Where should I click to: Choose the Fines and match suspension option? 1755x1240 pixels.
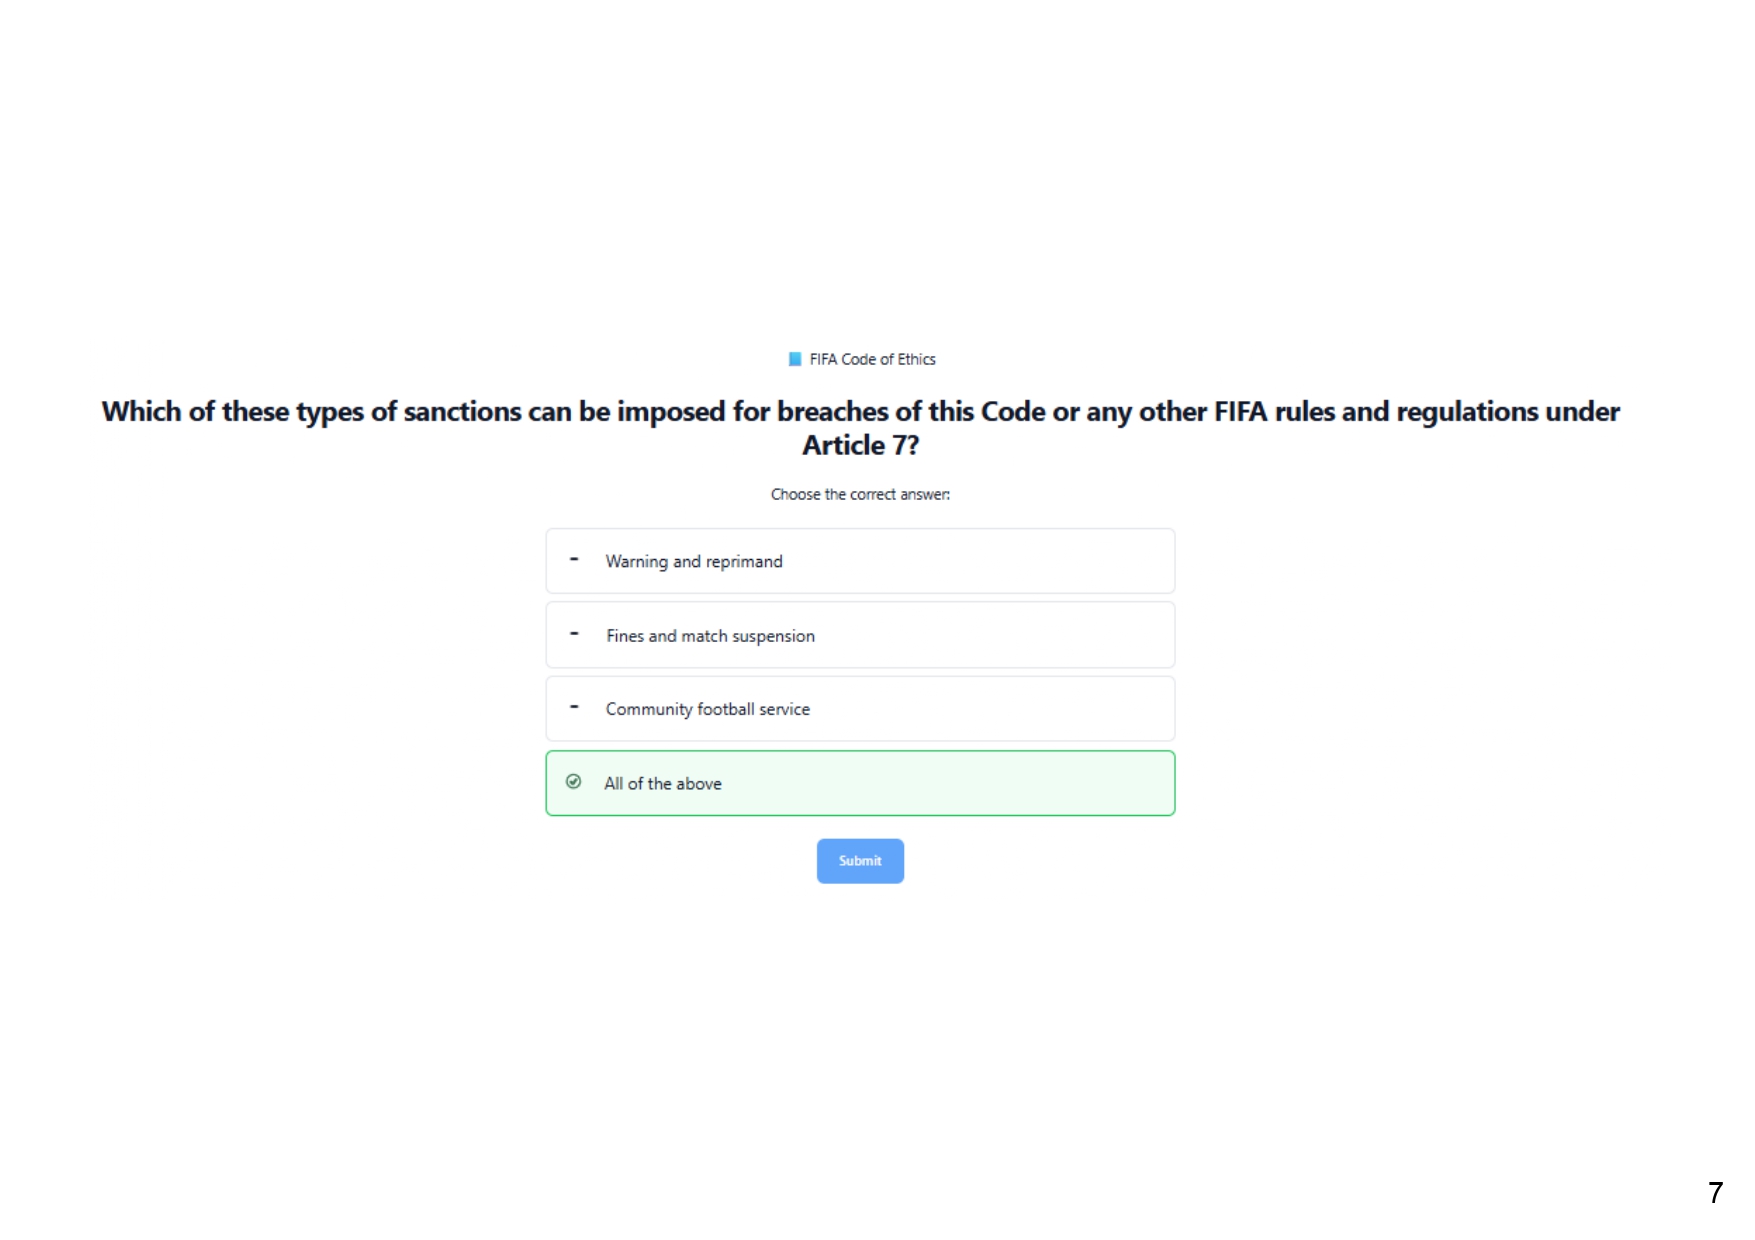[x=860, y=635]
